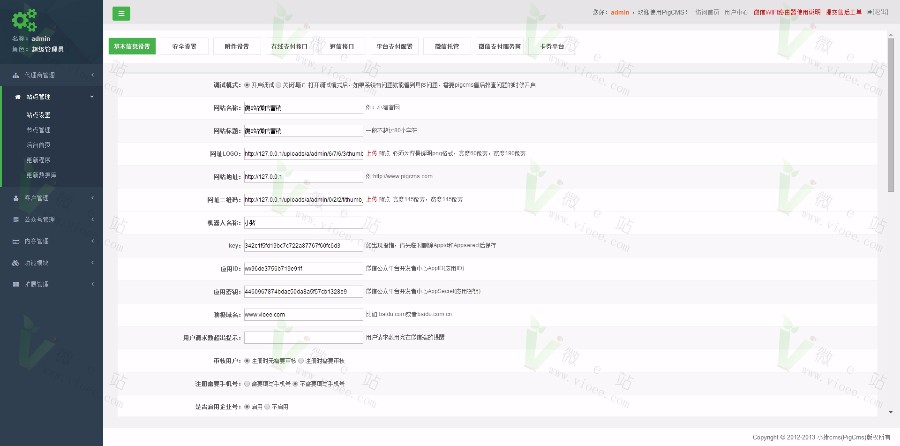900x446 pixels.
Task: Click the second red header link
Action: click(844, 12)
